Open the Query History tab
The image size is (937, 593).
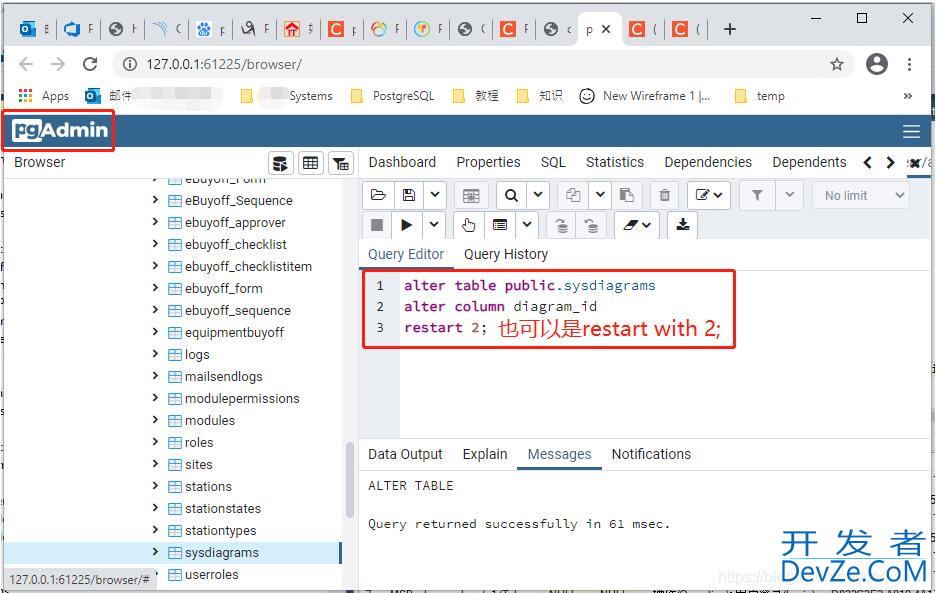coord(506,254)
